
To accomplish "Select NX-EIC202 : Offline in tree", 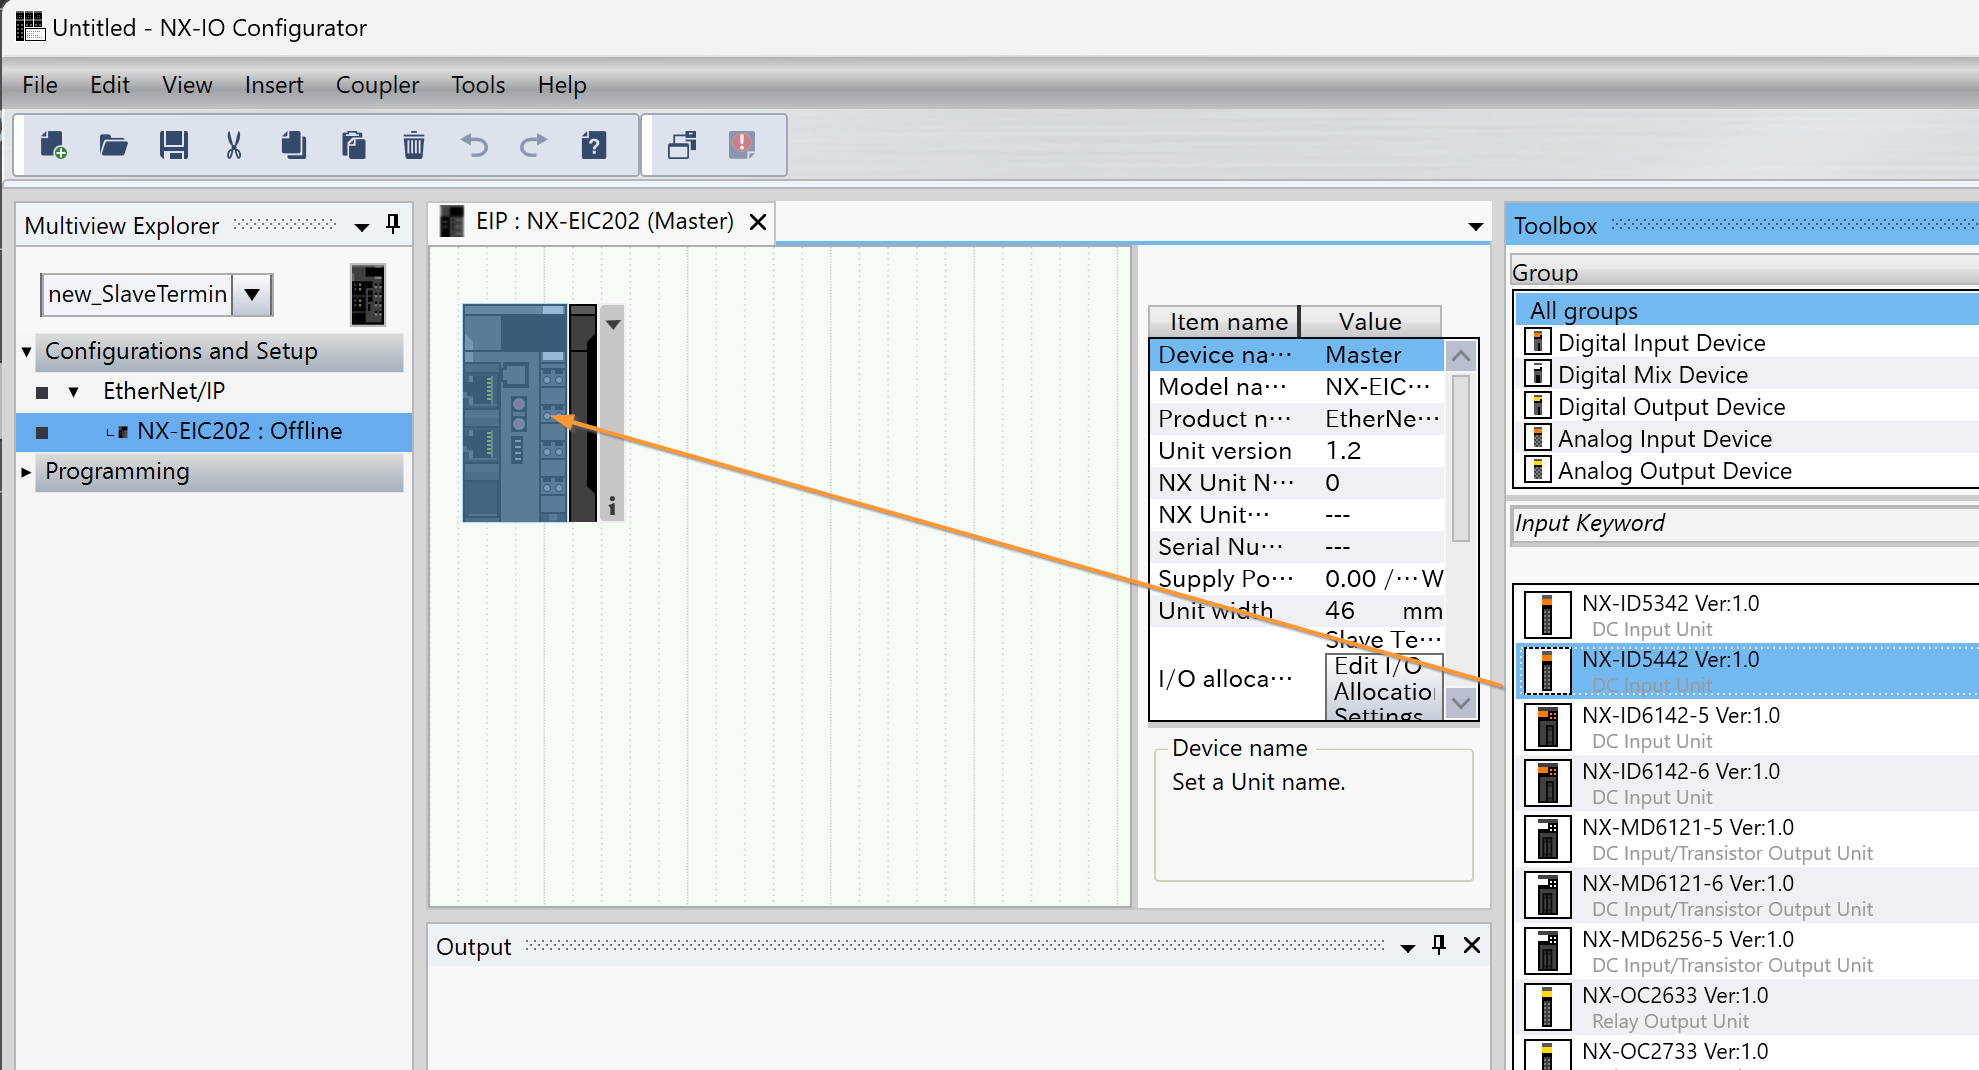I will pos(239,432).
